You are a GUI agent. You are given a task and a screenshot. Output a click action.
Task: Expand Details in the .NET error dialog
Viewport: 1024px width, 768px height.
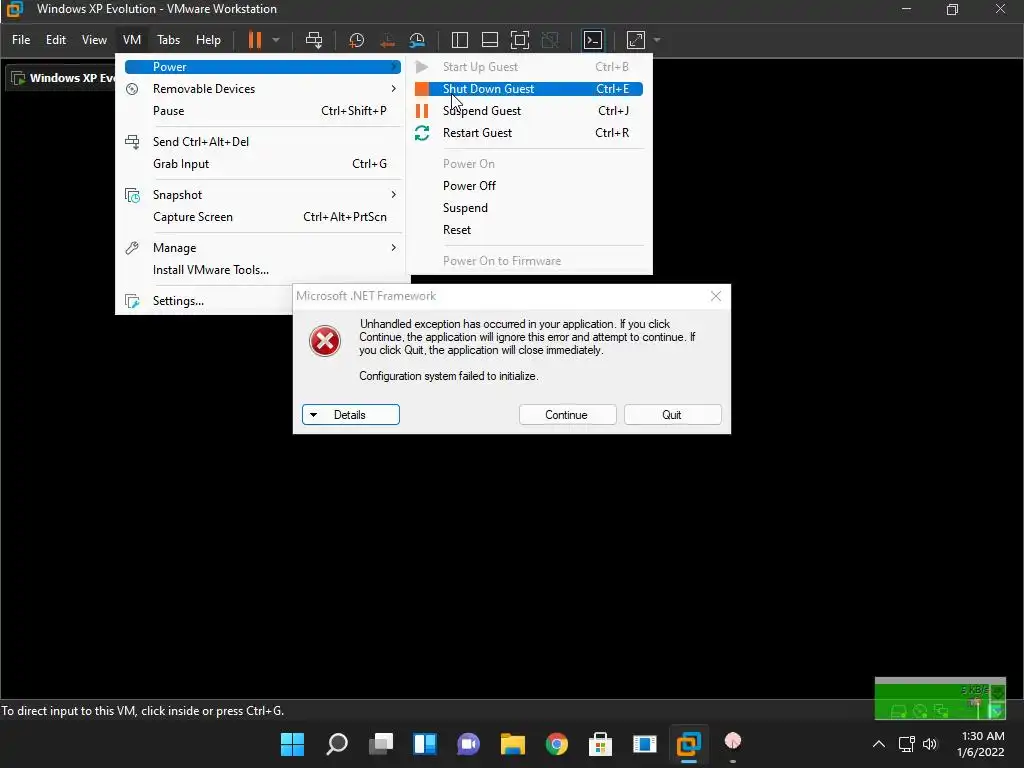point(351,415)
